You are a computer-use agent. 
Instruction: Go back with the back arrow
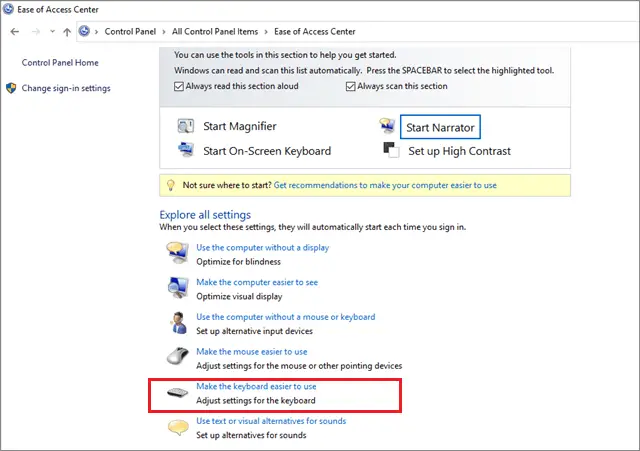coord(15,31)
